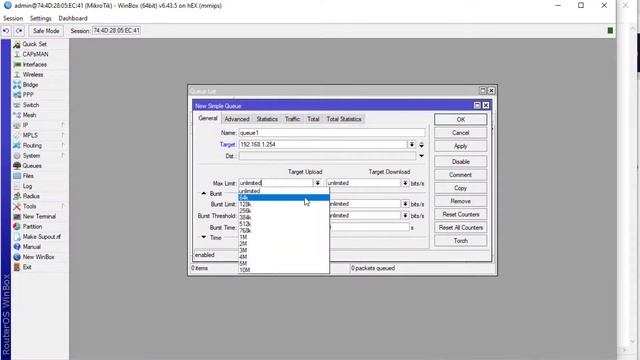Click OK button in New Simple Queue
640x360 pixels.
pyautogui.click(x=460, y=120)
